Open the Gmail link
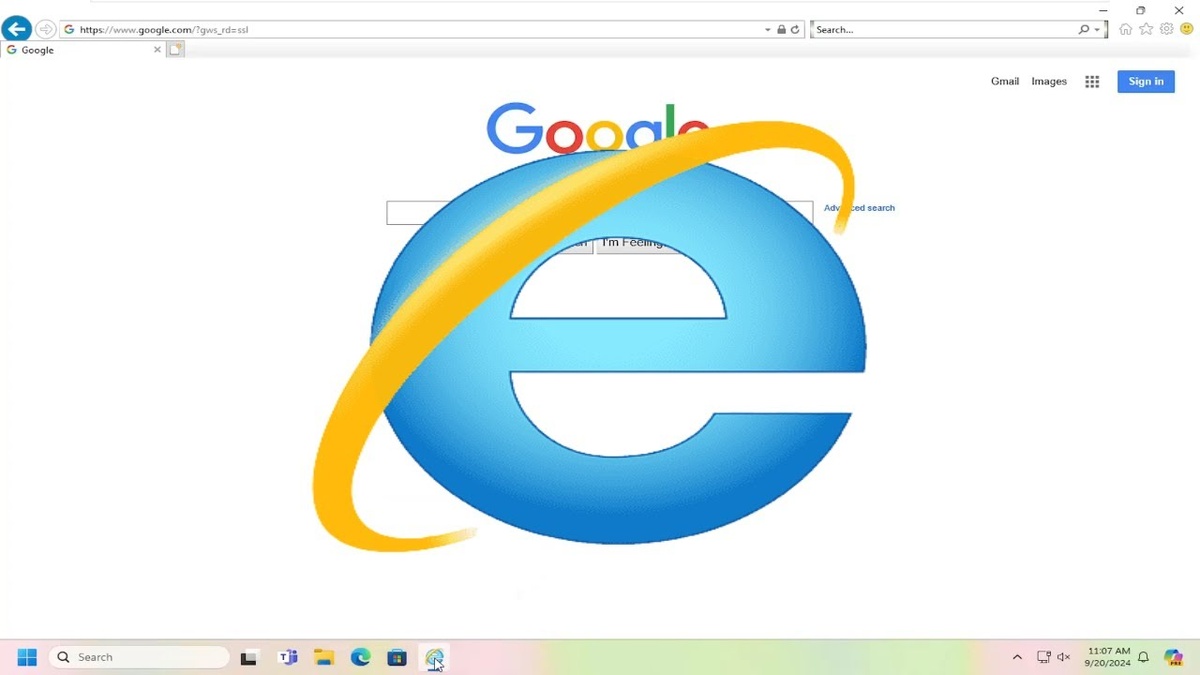Screen dimensions: 1200x675 tap(1005, 82)
